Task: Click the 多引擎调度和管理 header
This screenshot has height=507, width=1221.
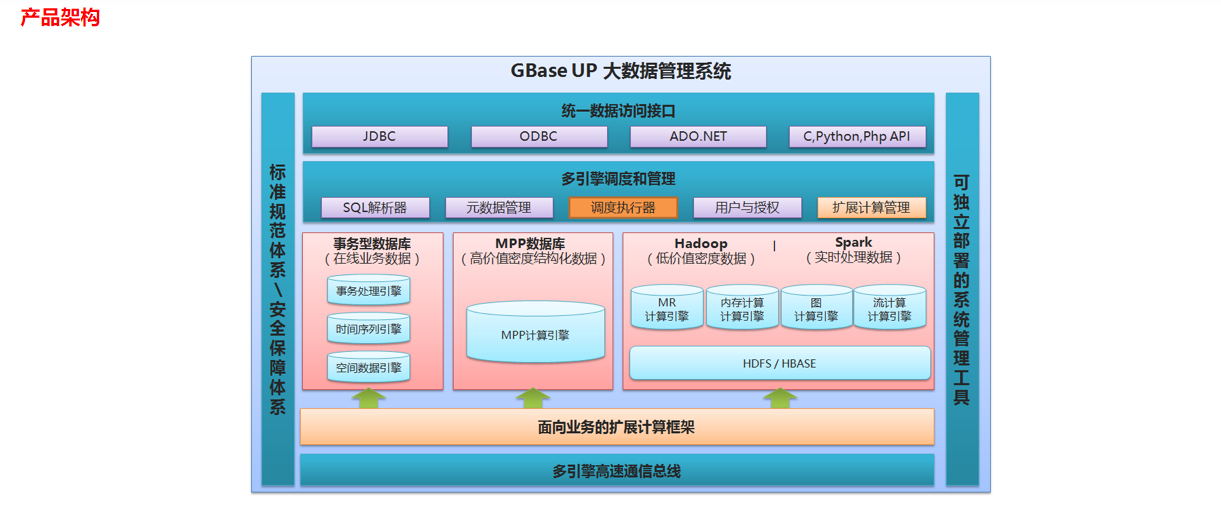Action: [619, 179]
